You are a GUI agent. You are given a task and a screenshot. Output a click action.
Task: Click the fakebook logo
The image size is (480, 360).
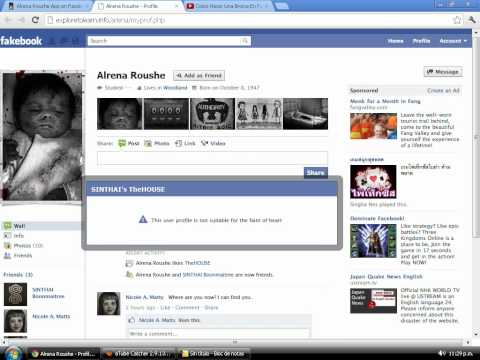coord(21,41)
